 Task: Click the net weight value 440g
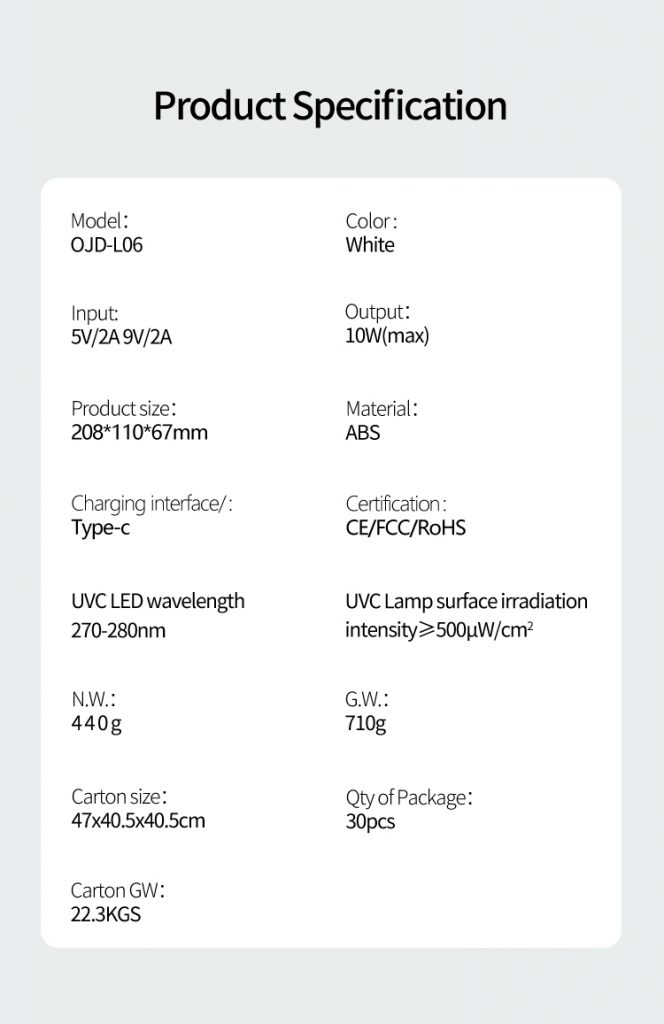[96, 724]
